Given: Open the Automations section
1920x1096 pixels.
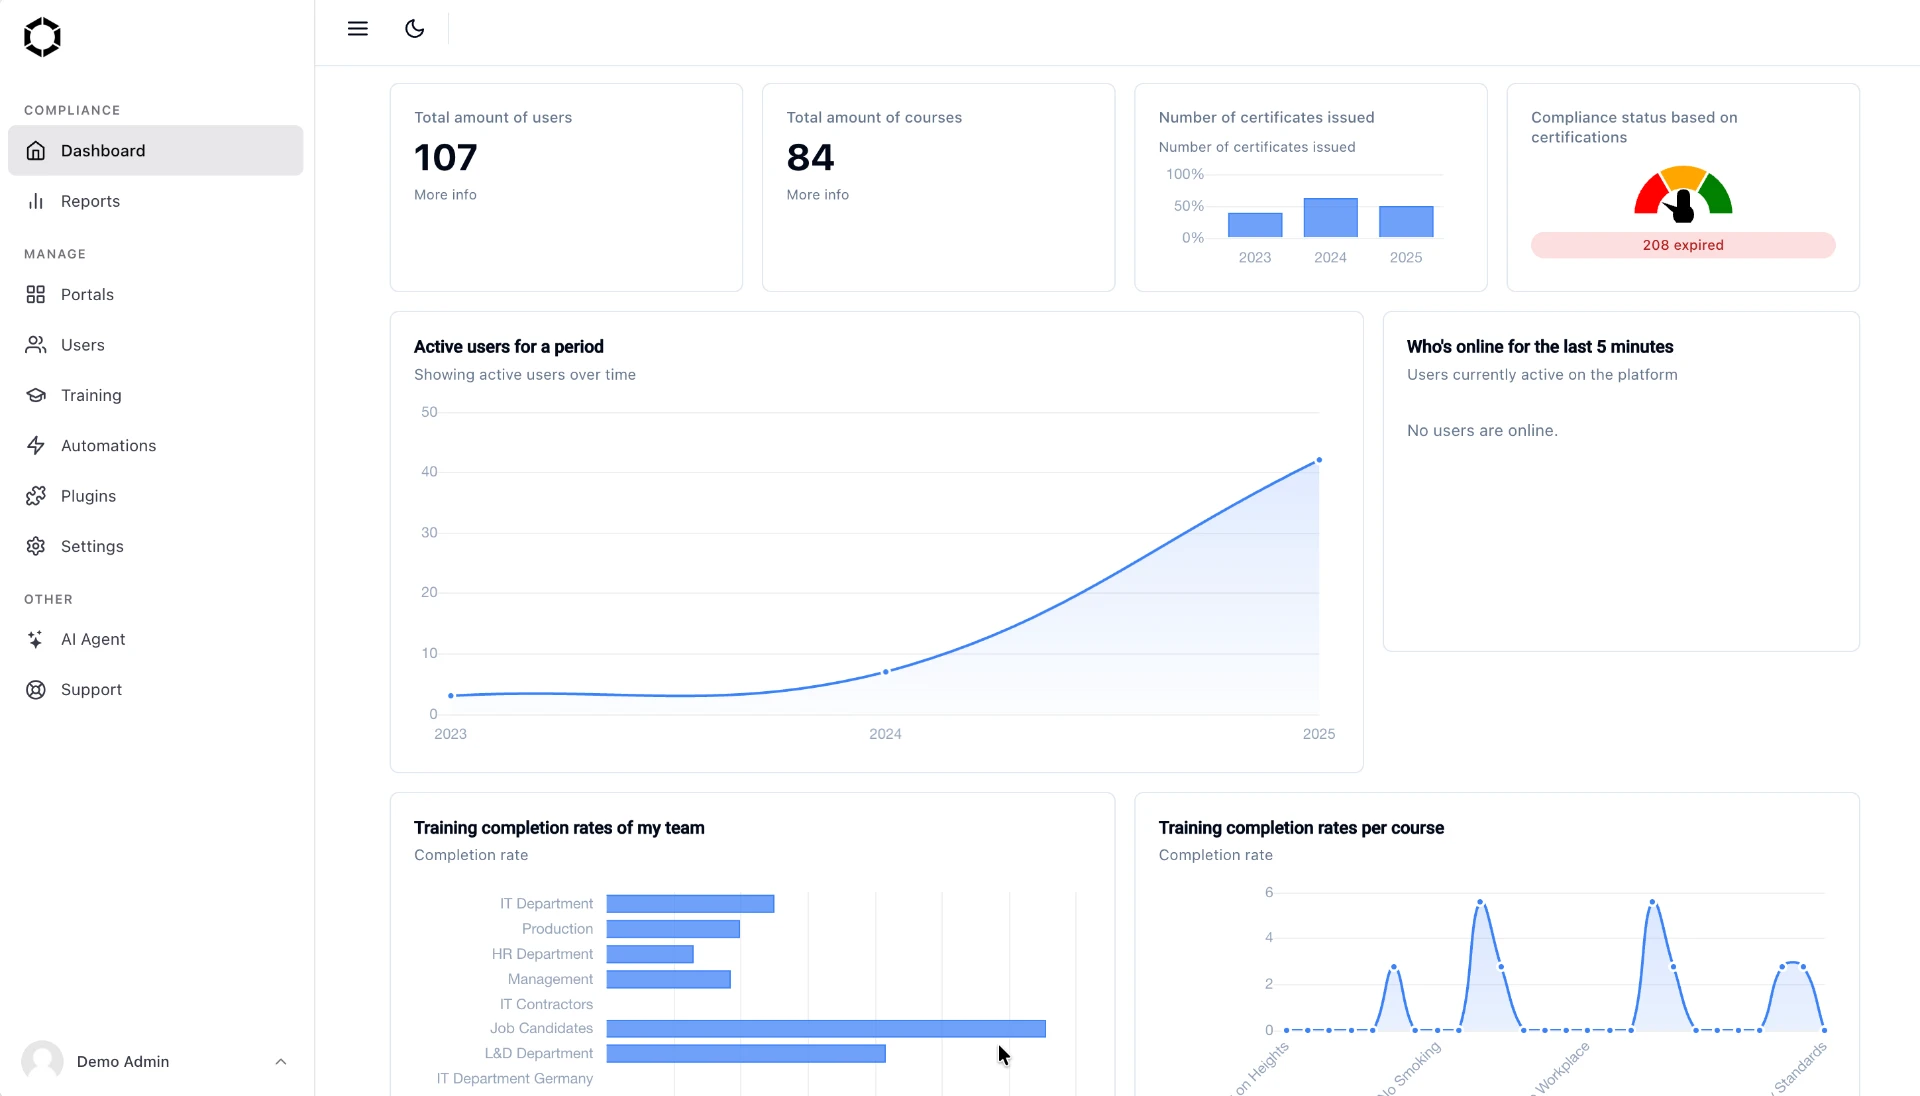Looking at the screenshot, I should [x=155, y=445].
